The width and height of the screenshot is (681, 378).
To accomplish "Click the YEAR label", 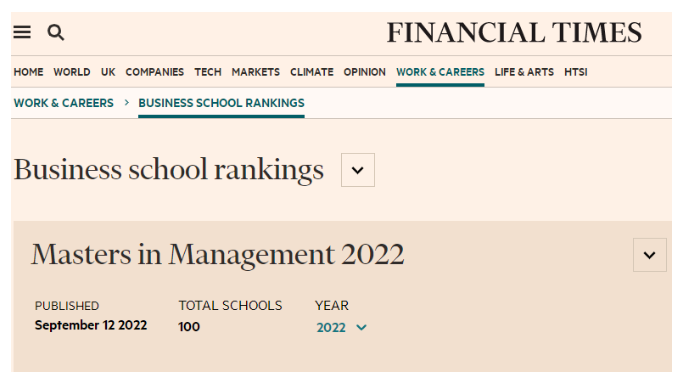I will [332, 305].
